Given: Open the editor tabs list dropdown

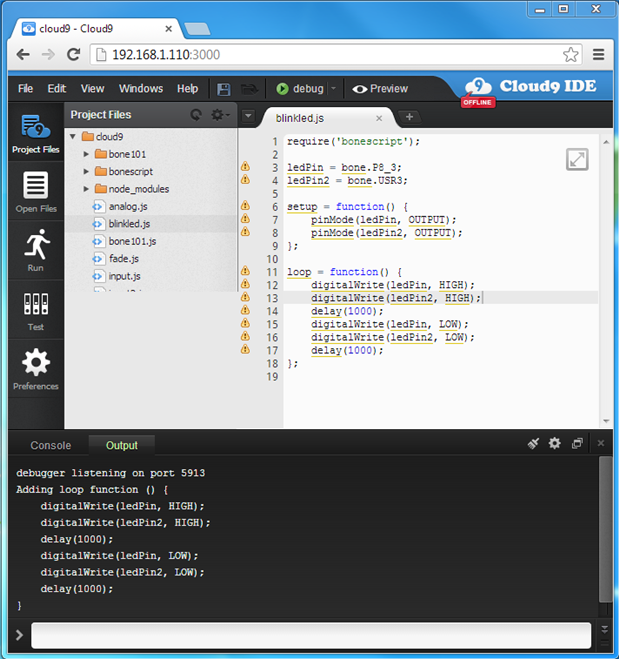Looking at the screenshot, I should tap(248, 116).
